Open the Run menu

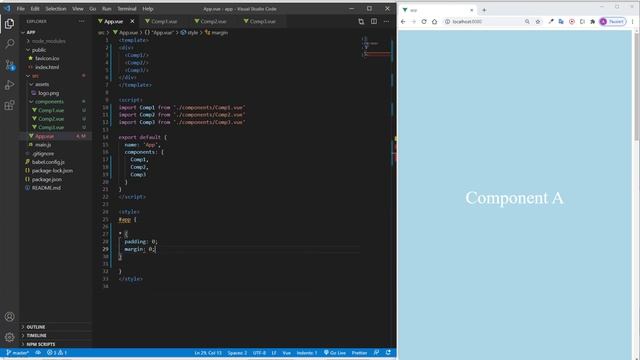coord(107,9)
